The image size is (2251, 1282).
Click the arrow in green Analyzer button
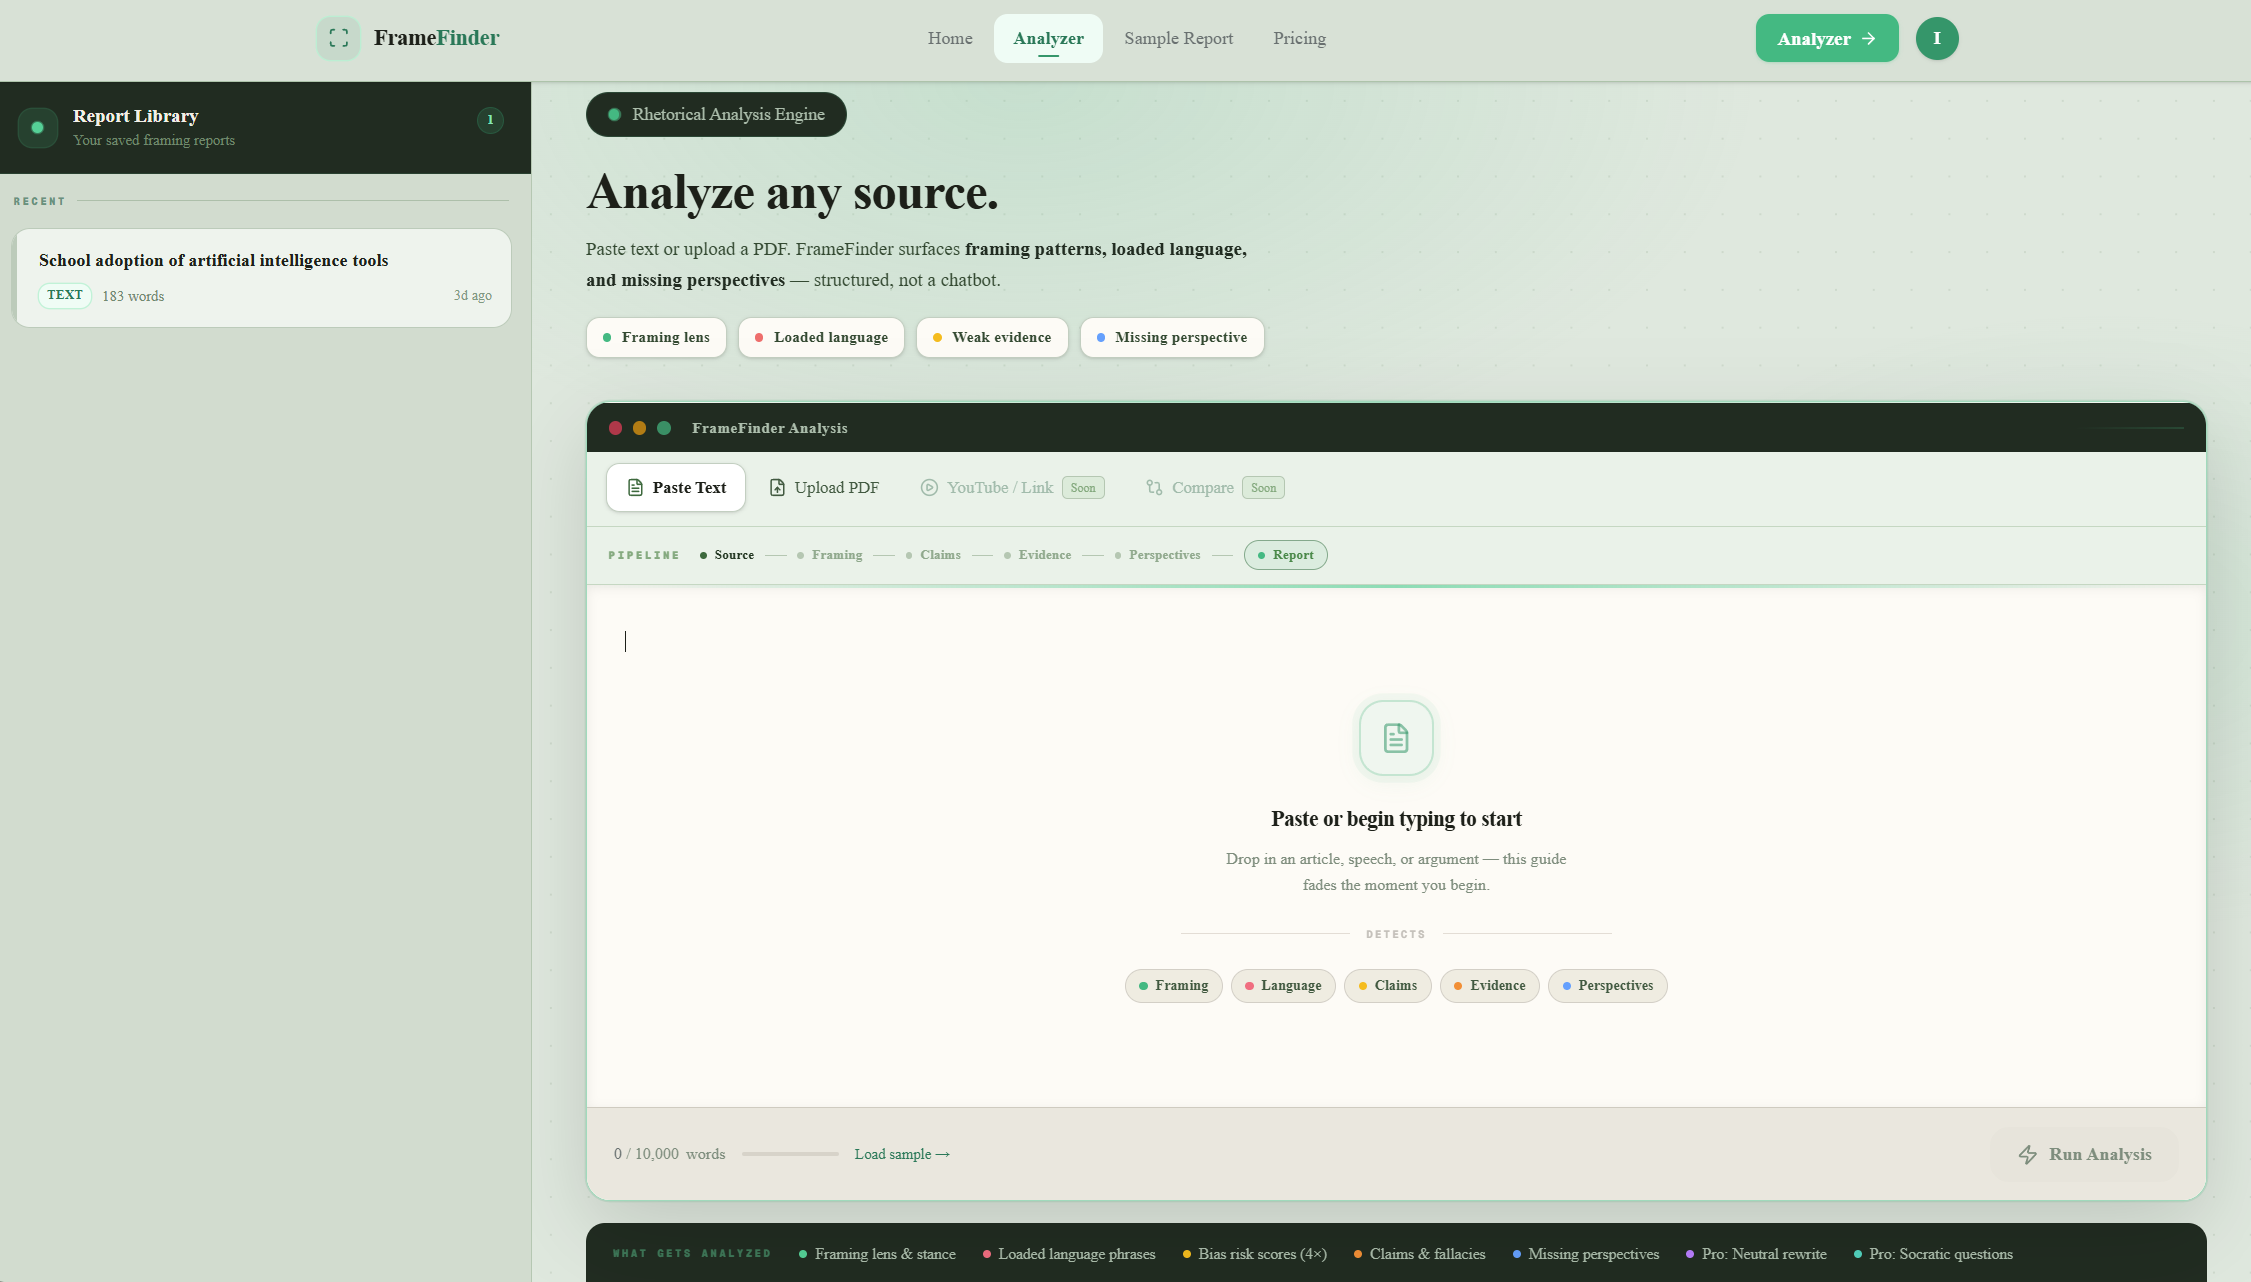pyautogui.click(x=1868, y=38)
